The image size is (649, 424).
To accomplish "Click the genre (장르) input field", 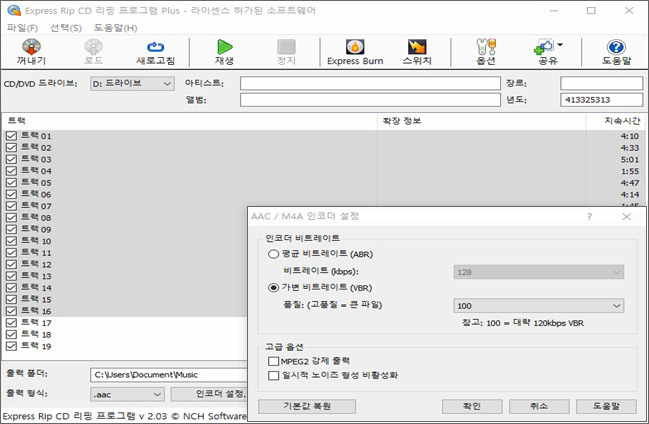I will [x=601, y=83].
